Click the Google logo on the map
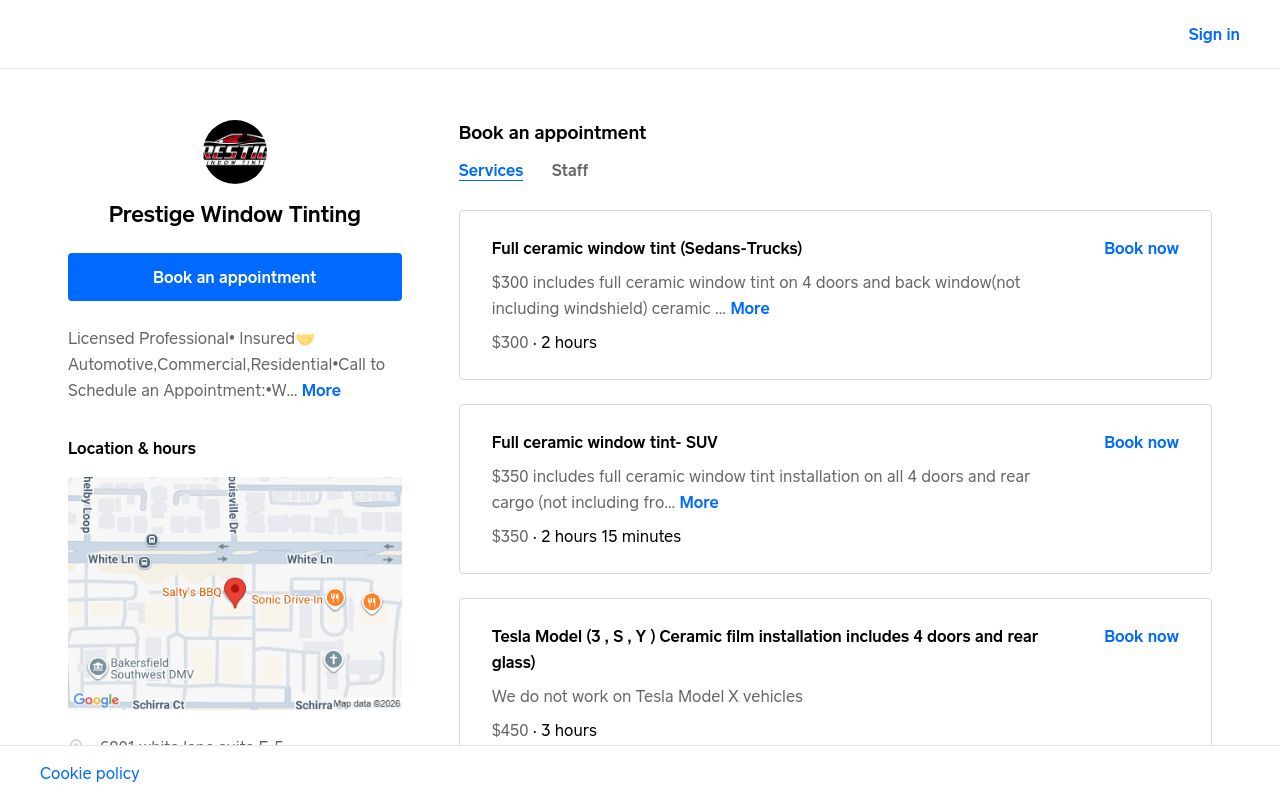The width and height of the screenshot is (1280, 800). pyautogui.click(x=96, y=700)
